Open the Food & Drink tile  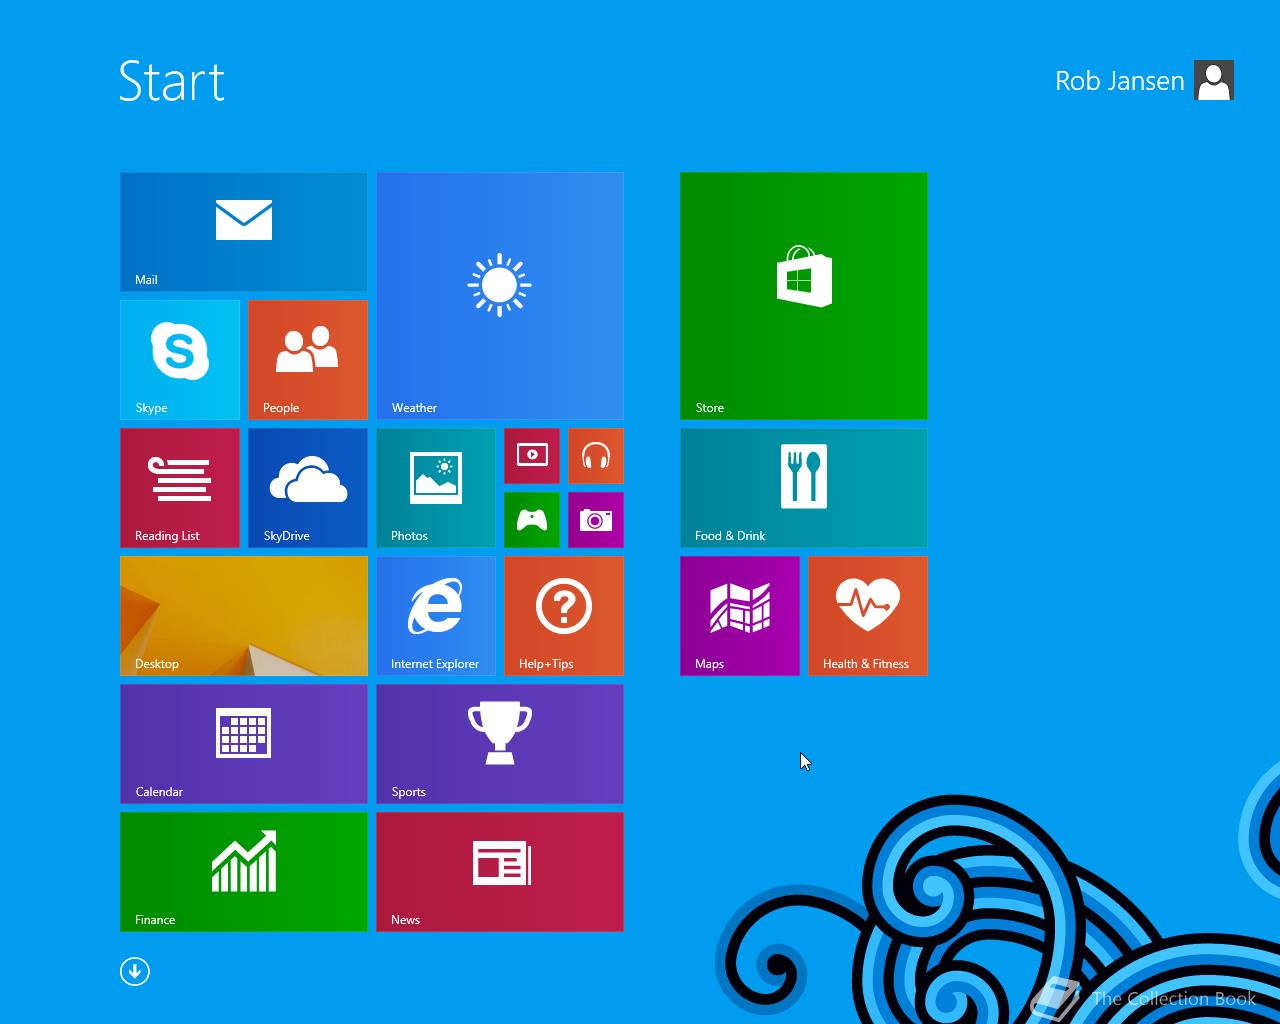coord(804,488)
